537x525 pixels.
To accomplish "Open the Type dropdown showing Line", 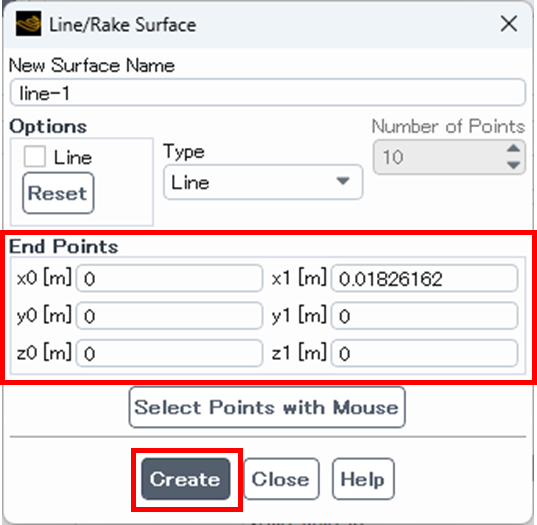I will click(263, 182).
